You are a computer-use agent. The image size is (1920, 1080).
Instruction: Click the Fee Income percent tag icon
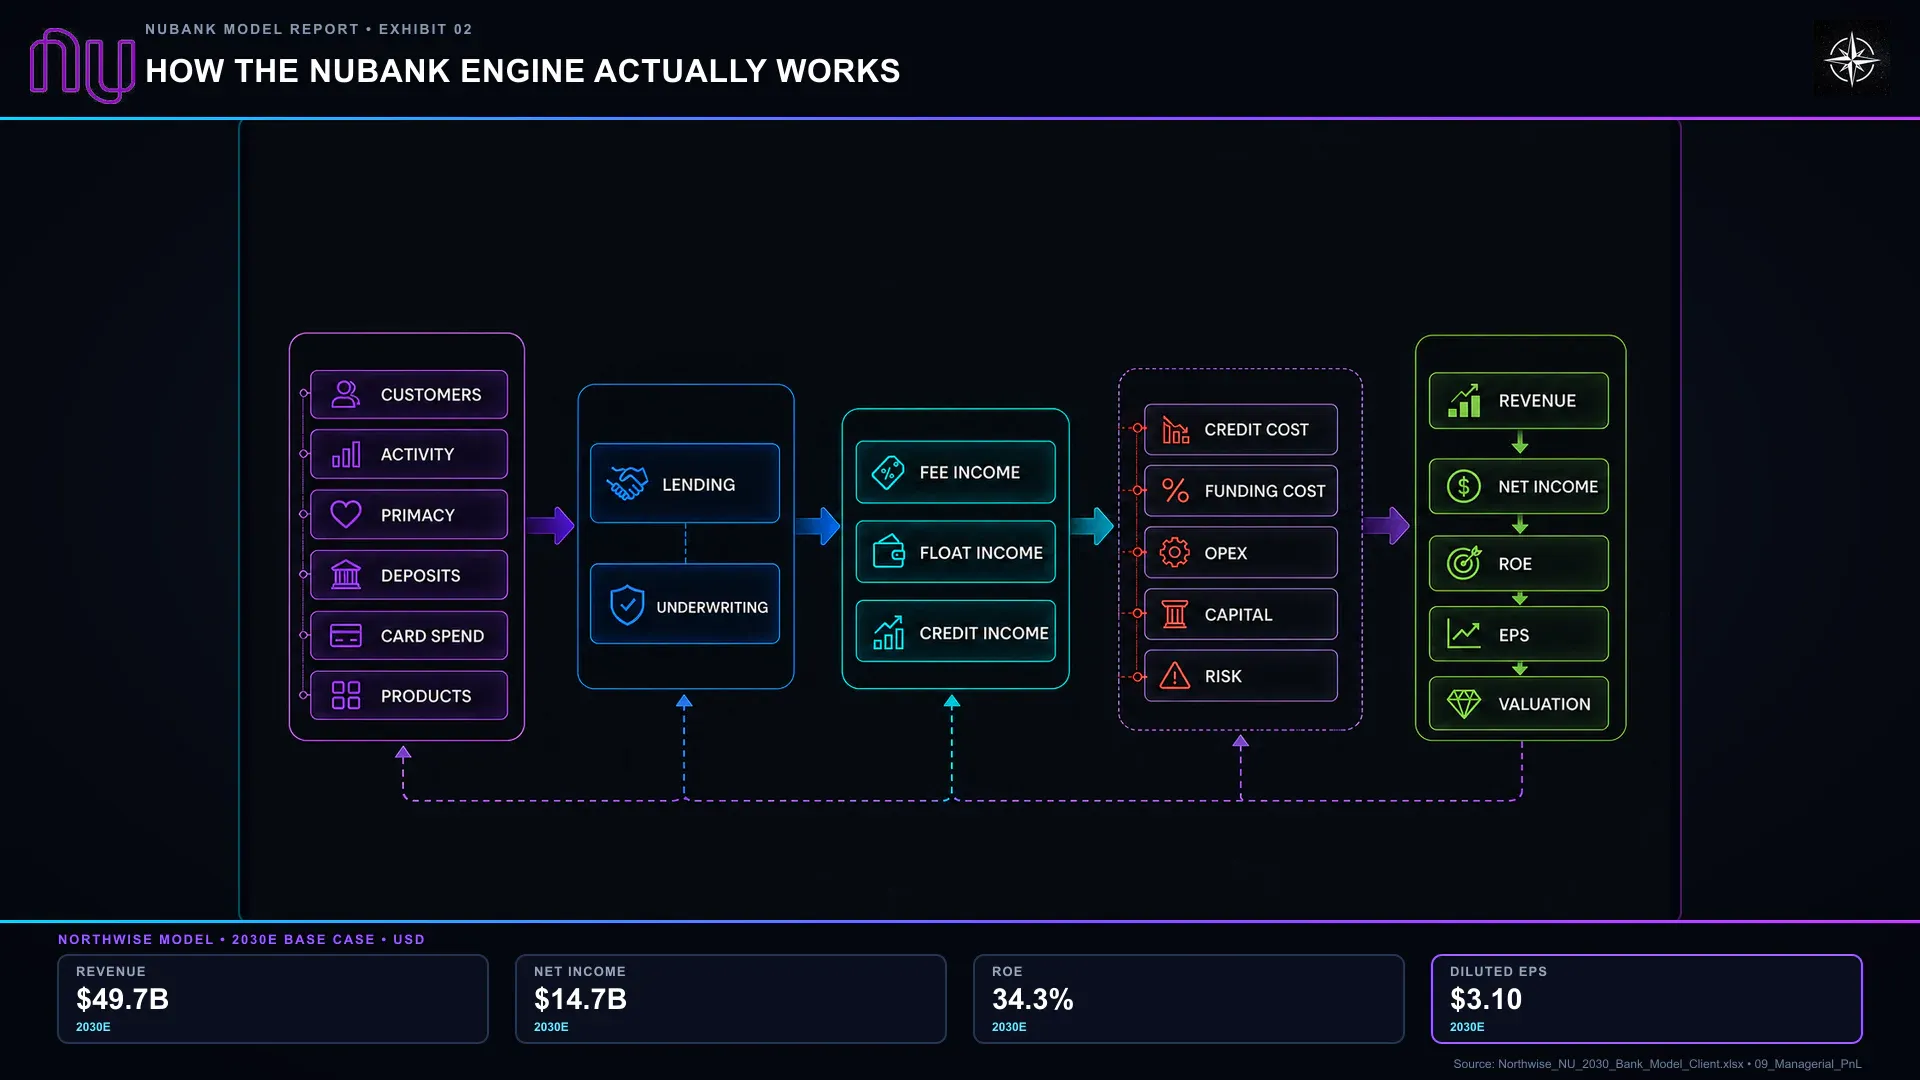tap(888, 472)
